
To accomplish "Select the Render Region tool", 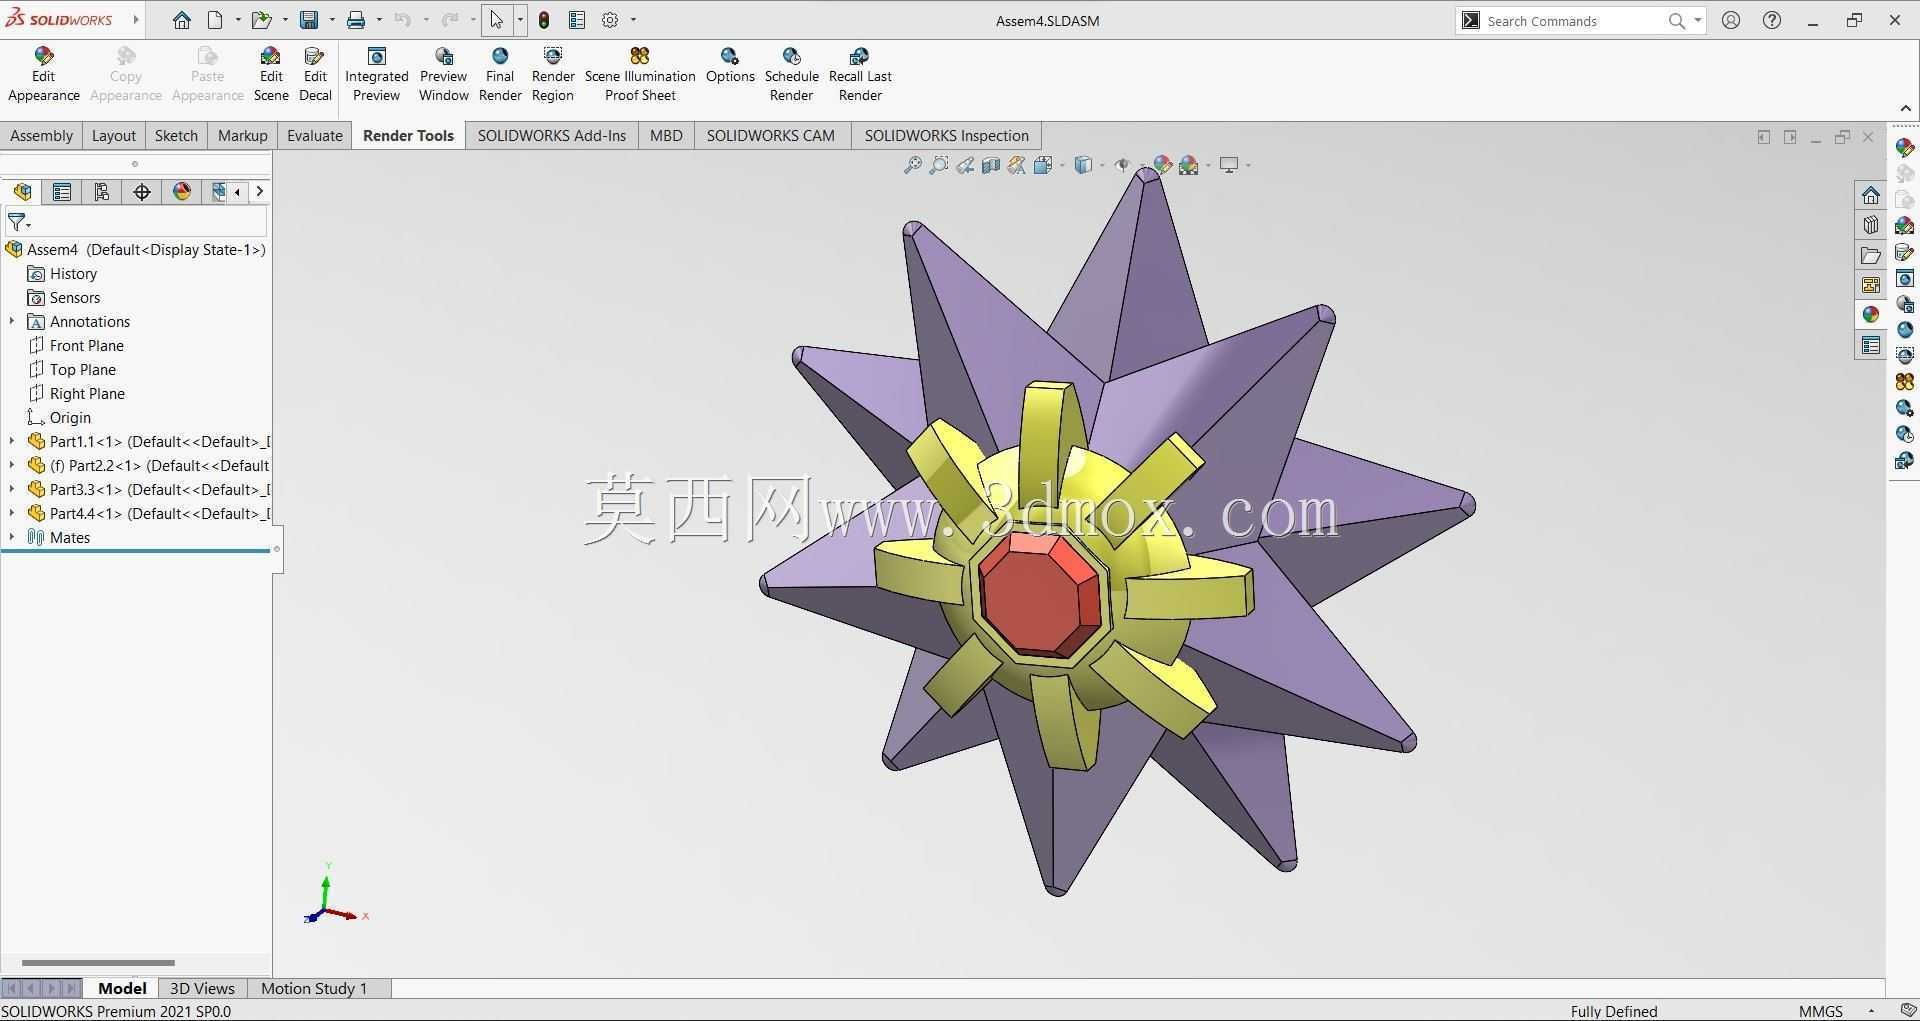I will coord(552,74).
